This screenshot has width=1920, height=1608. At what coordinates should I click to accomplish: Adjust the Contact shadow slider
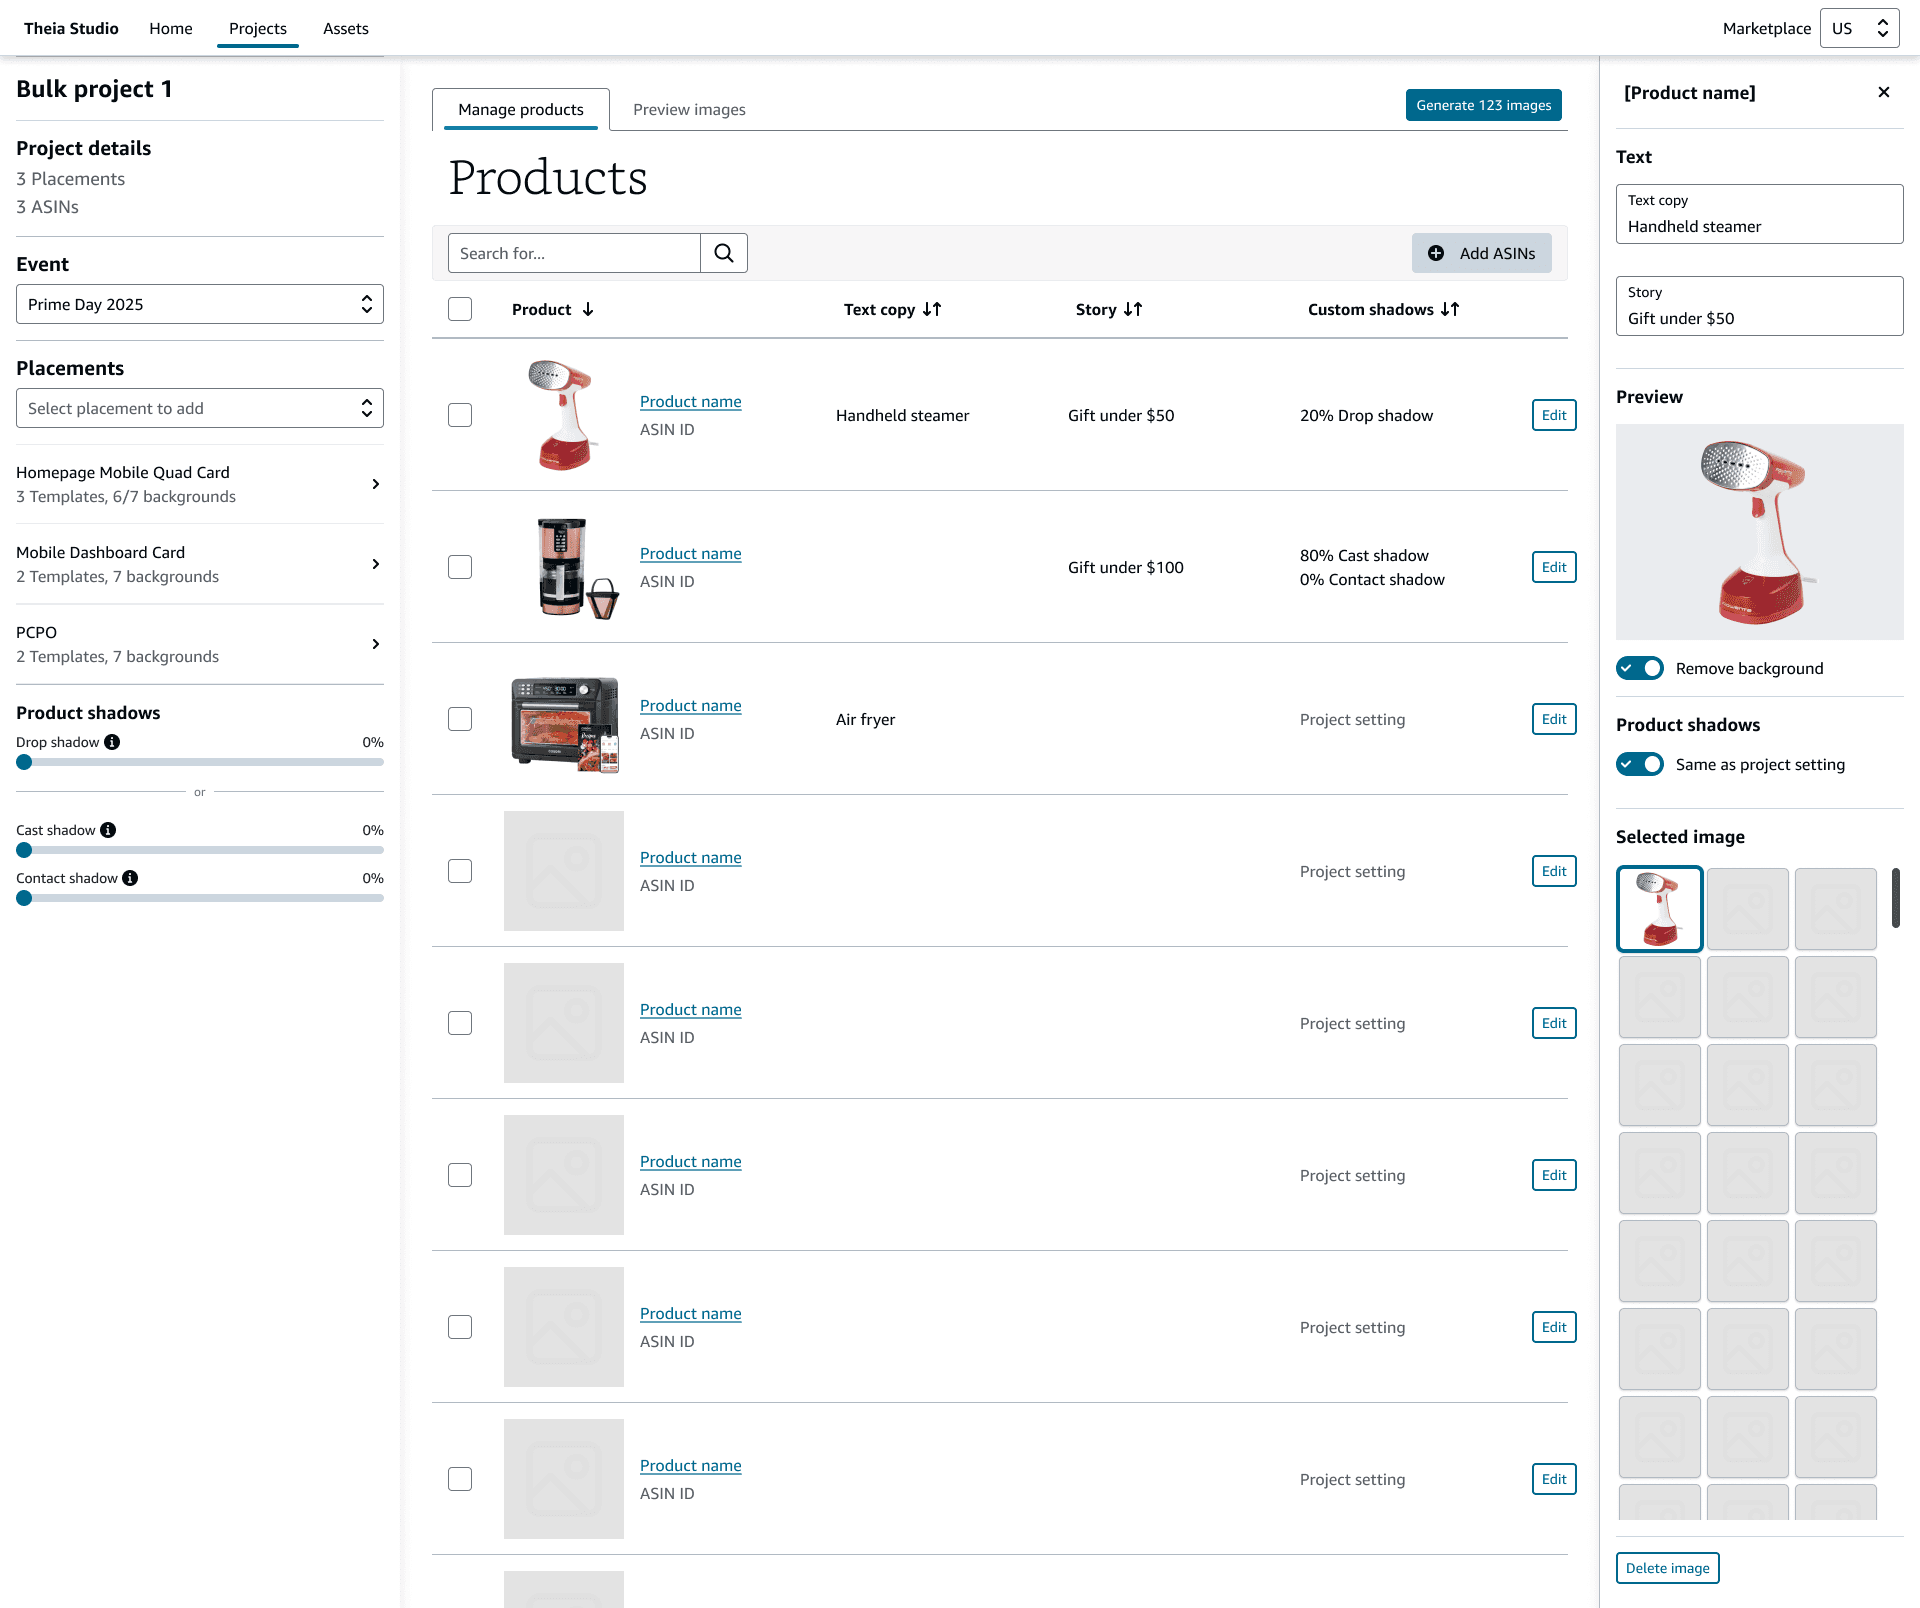pos(200,898)
